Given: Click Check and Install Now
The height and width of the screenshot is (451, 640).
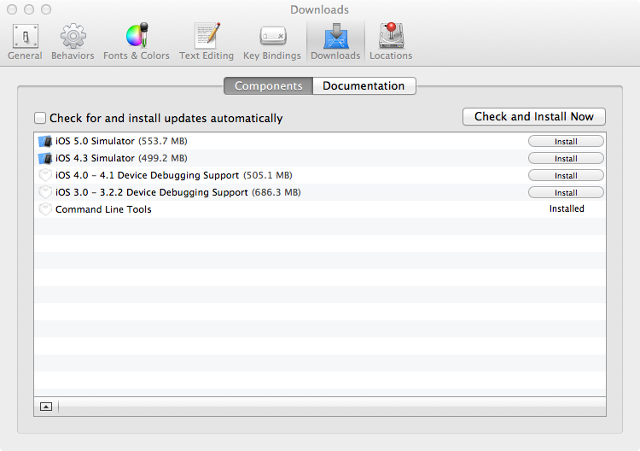Looking at the screenshot, I should [x=534, y=117].
